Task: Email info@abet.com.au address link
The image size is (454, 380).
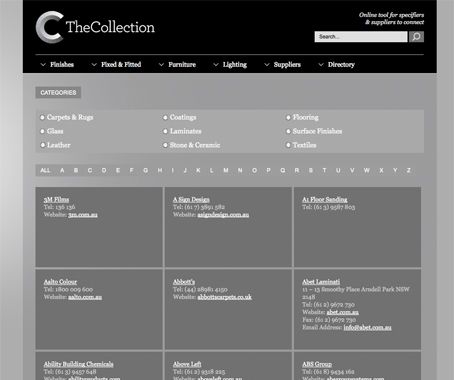Action: [x=367, y=328]
